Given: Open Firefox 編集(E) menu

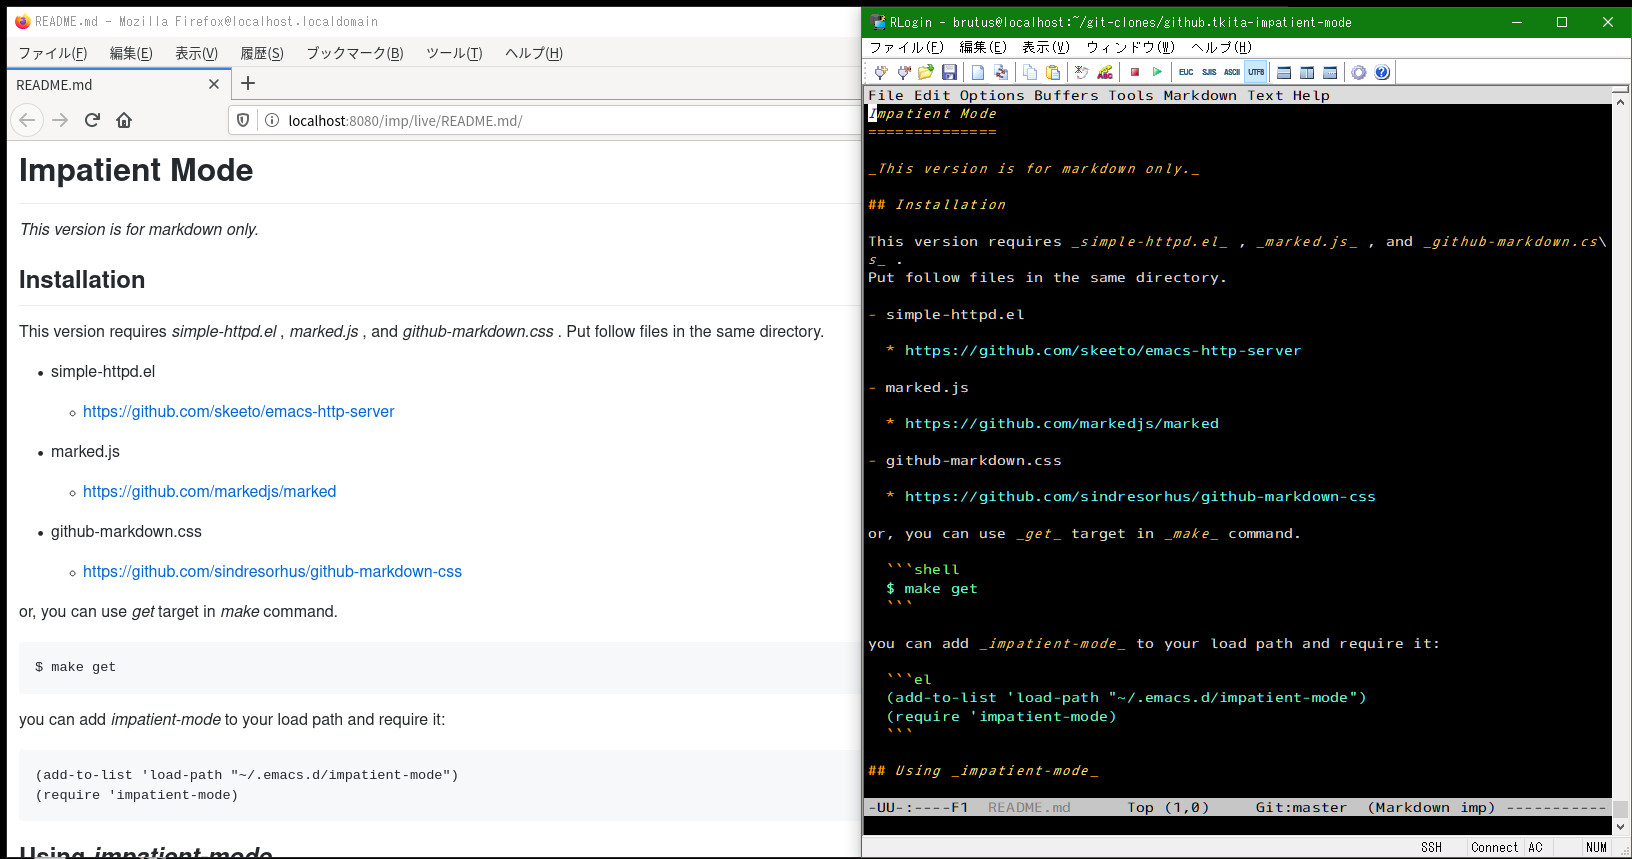Looking at the screenshot, I should click(131, 53).
